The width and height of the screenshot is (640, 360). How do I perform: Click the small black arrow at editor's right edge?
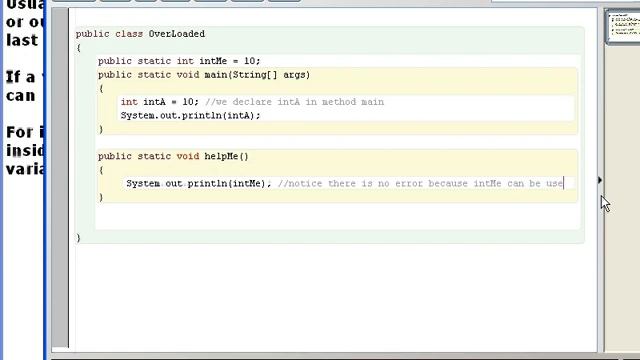coord(600,180)
